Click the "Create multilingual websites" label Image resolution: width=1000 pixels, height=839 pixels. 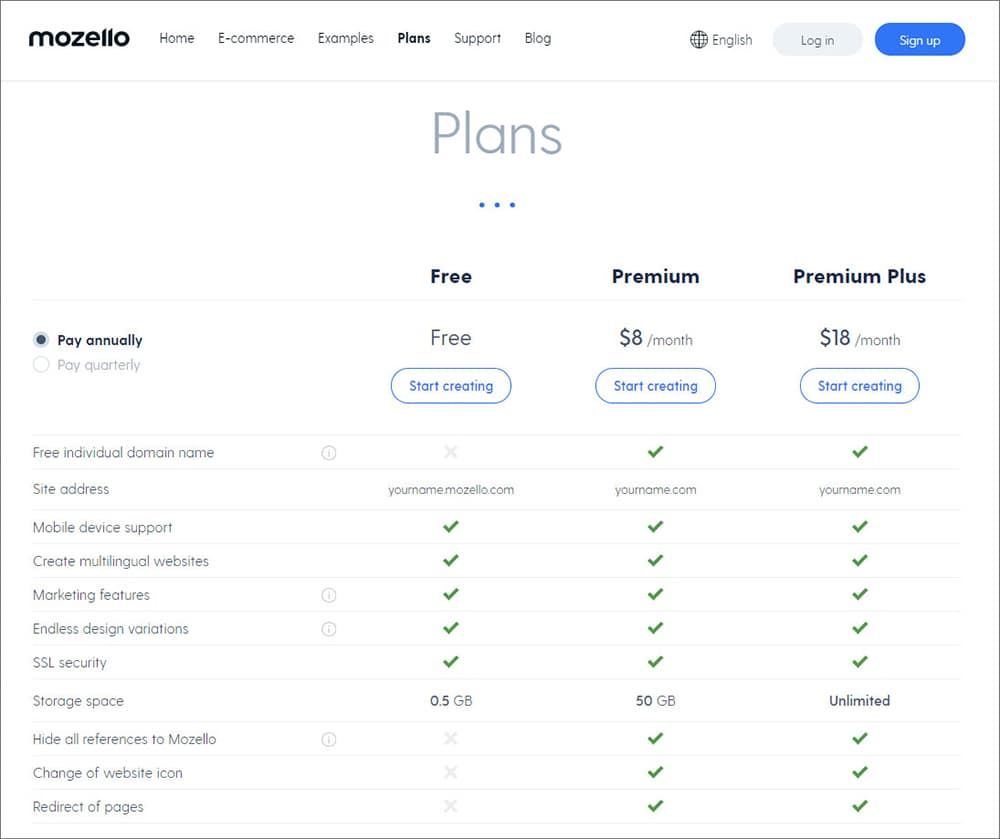click(121, 561)
